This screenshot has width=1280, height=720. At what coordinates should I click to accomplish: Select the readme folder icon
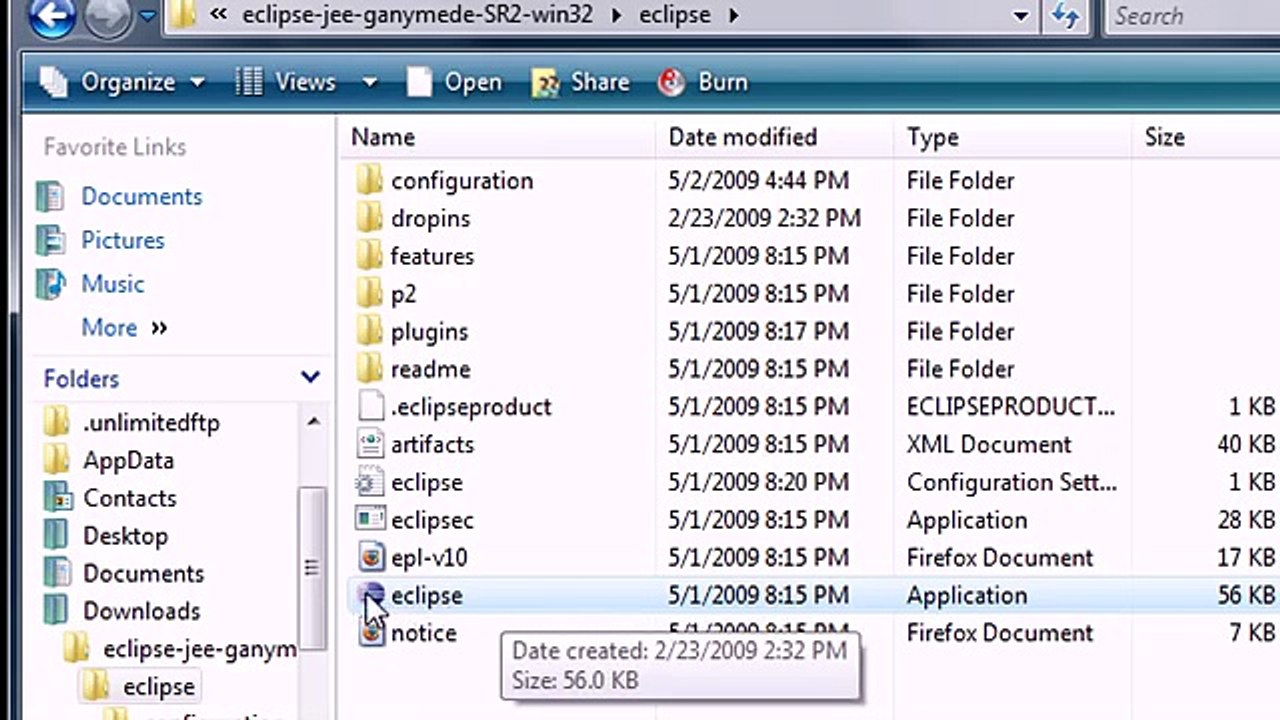[x=370, y=369]
